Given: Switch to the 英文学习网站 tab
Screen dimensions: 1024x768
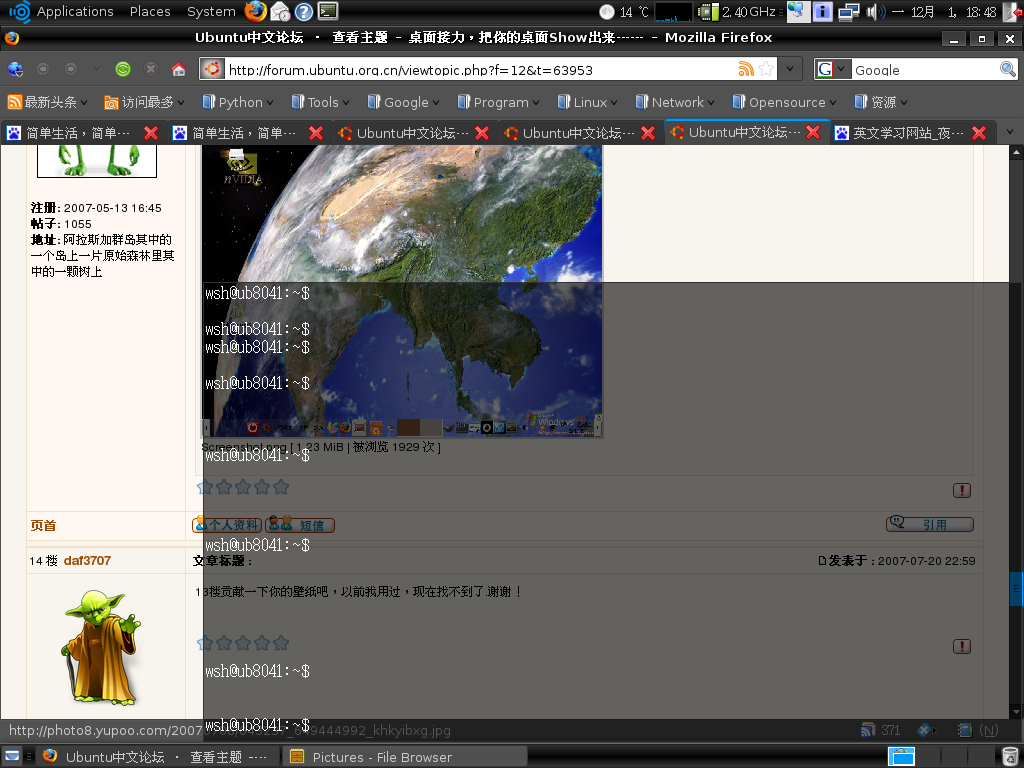Looking at the screenshot, I should (x=908, y=133).
